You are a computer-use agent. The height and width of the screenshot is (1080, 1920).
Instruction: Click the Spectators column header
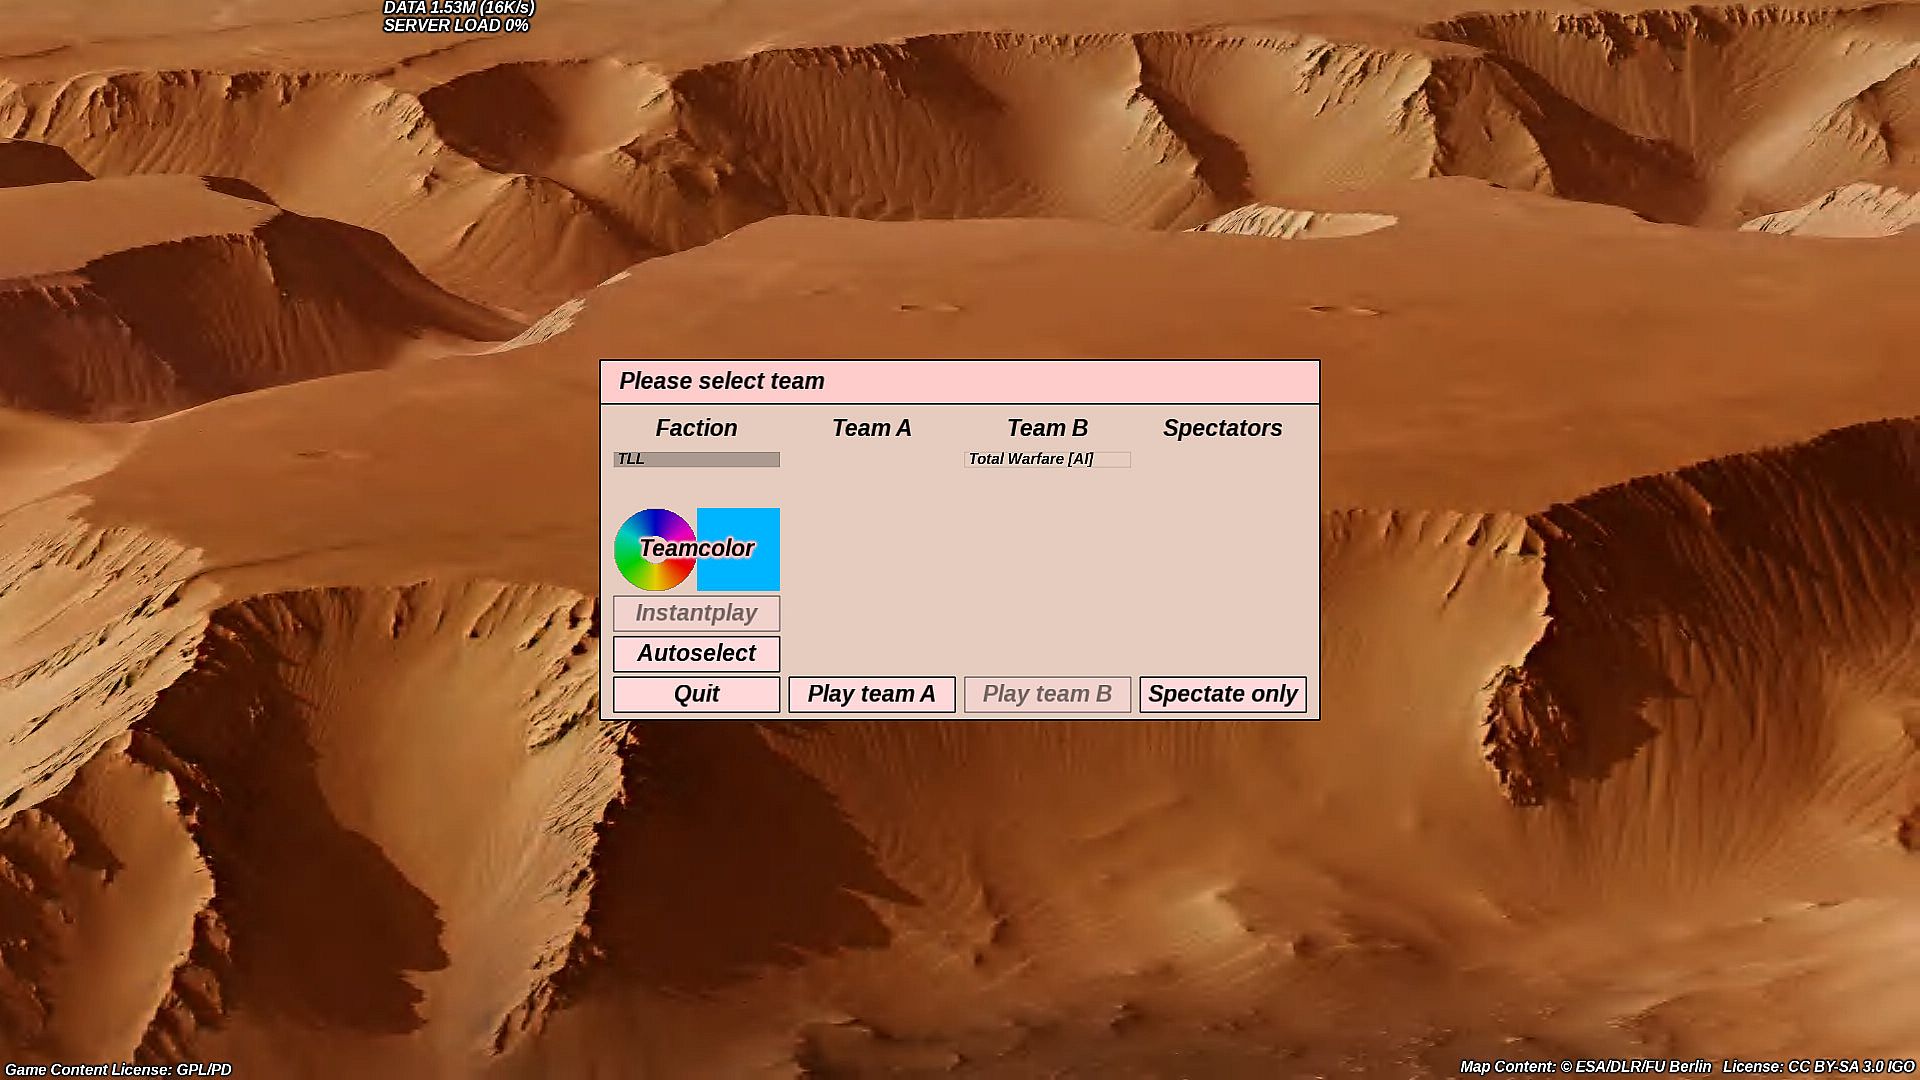click(1222, 428)
